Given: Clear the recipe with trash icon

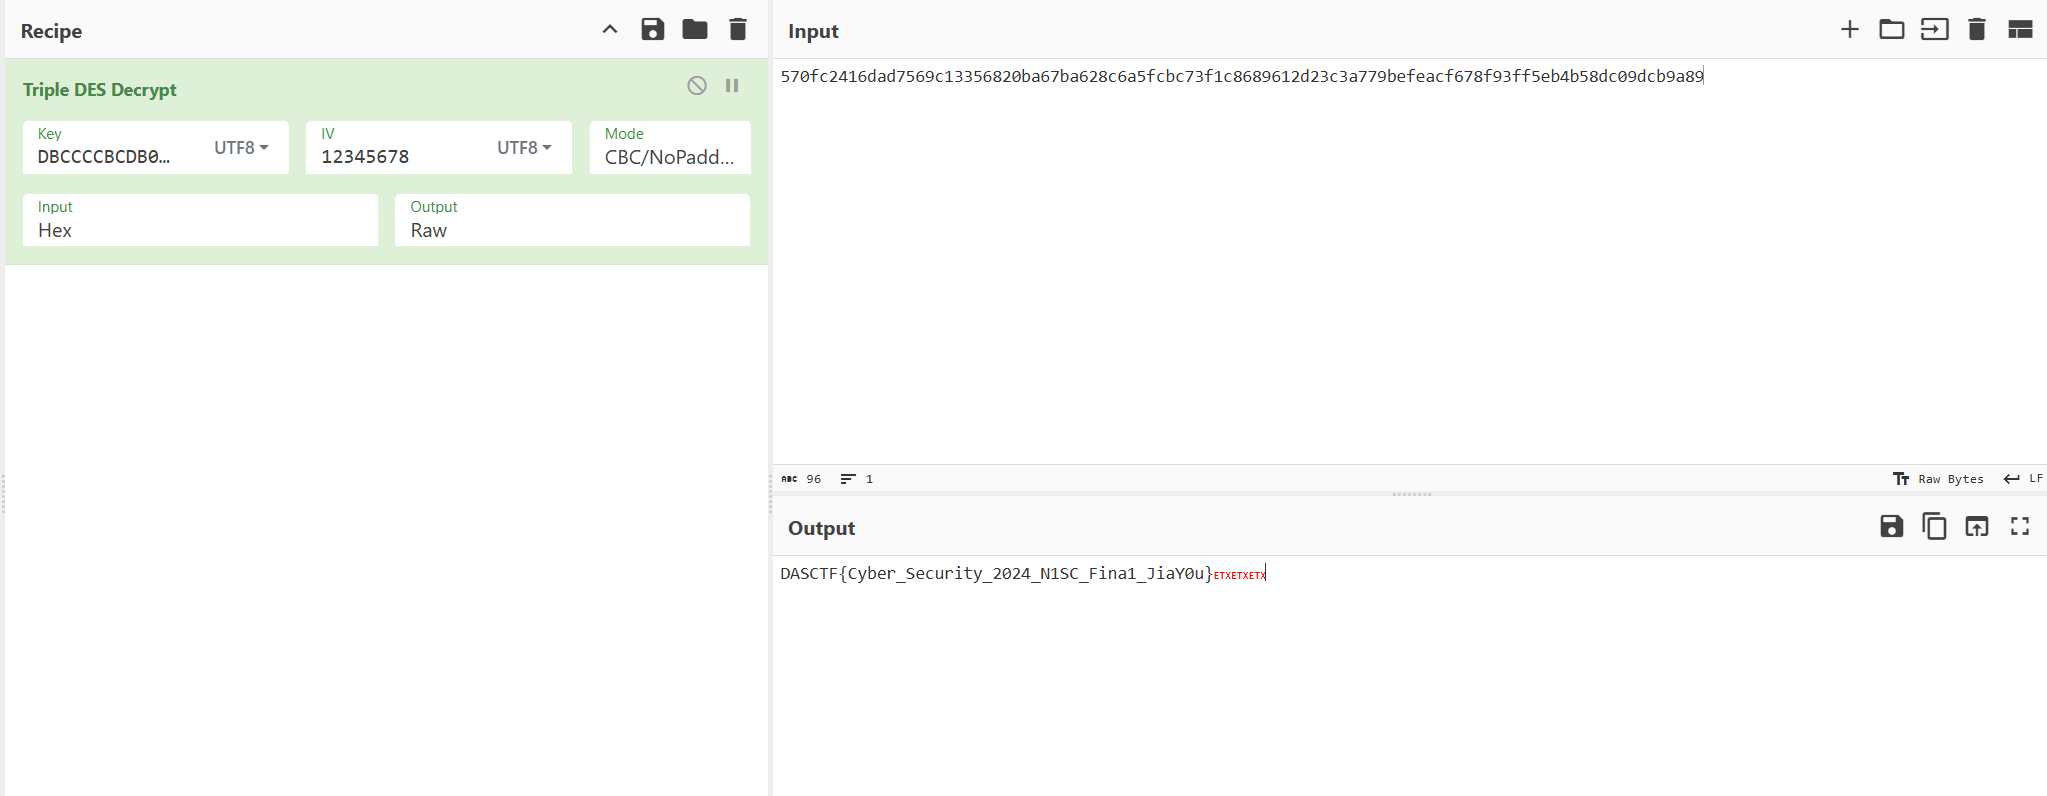Looking at the screenshot, I should pyautogui.click(x=738, y=30).
